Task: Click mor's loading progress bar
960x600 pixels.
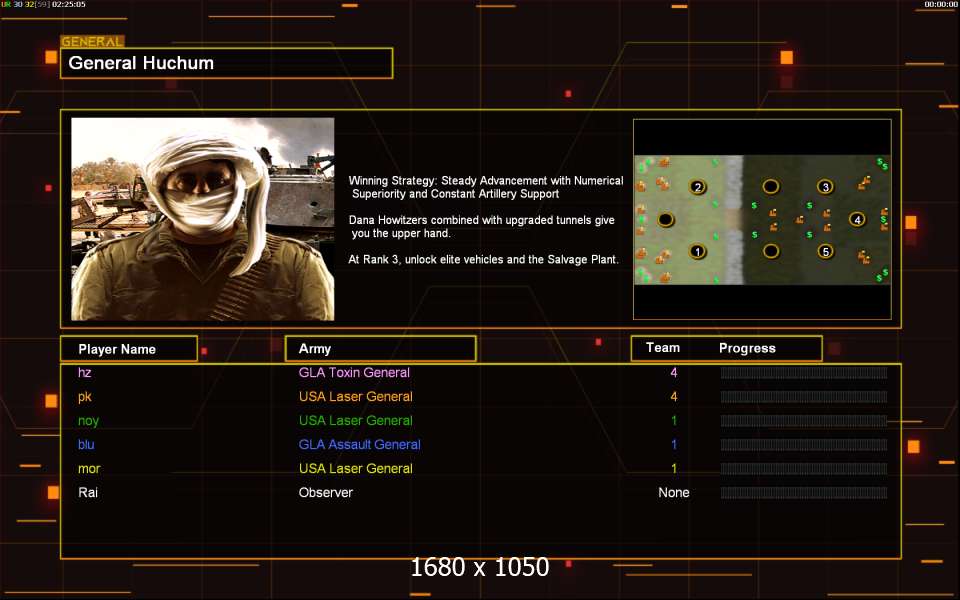Action: click(804, 469)
